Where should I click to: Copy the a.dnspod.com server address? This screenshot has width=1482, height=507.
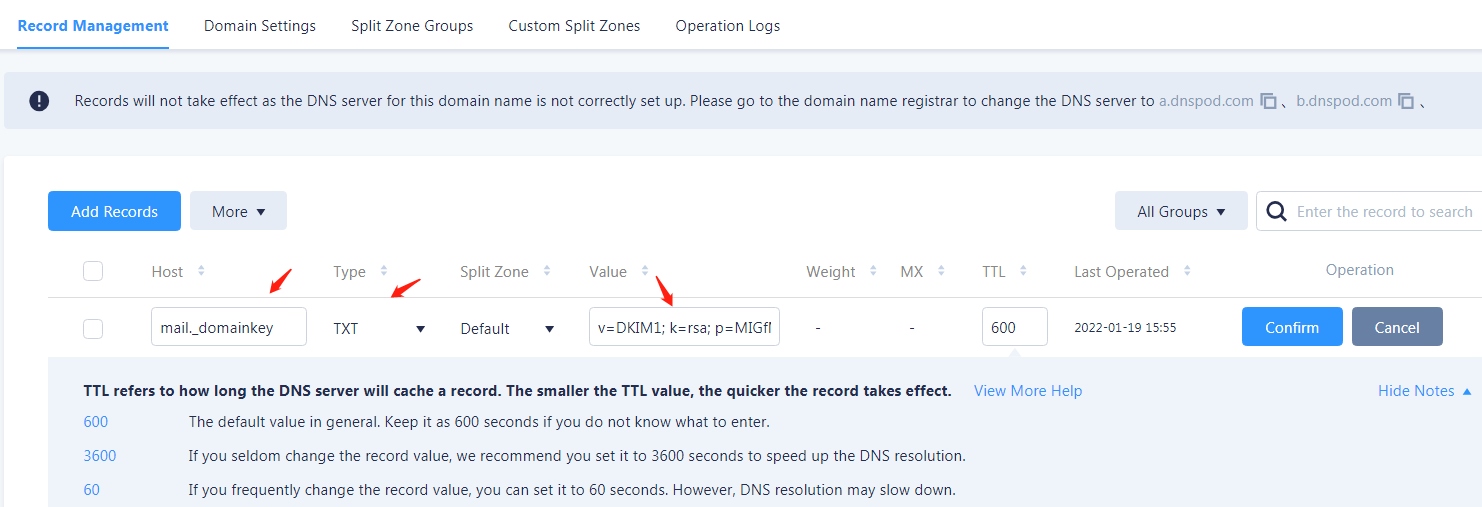tap(1268, 101)
